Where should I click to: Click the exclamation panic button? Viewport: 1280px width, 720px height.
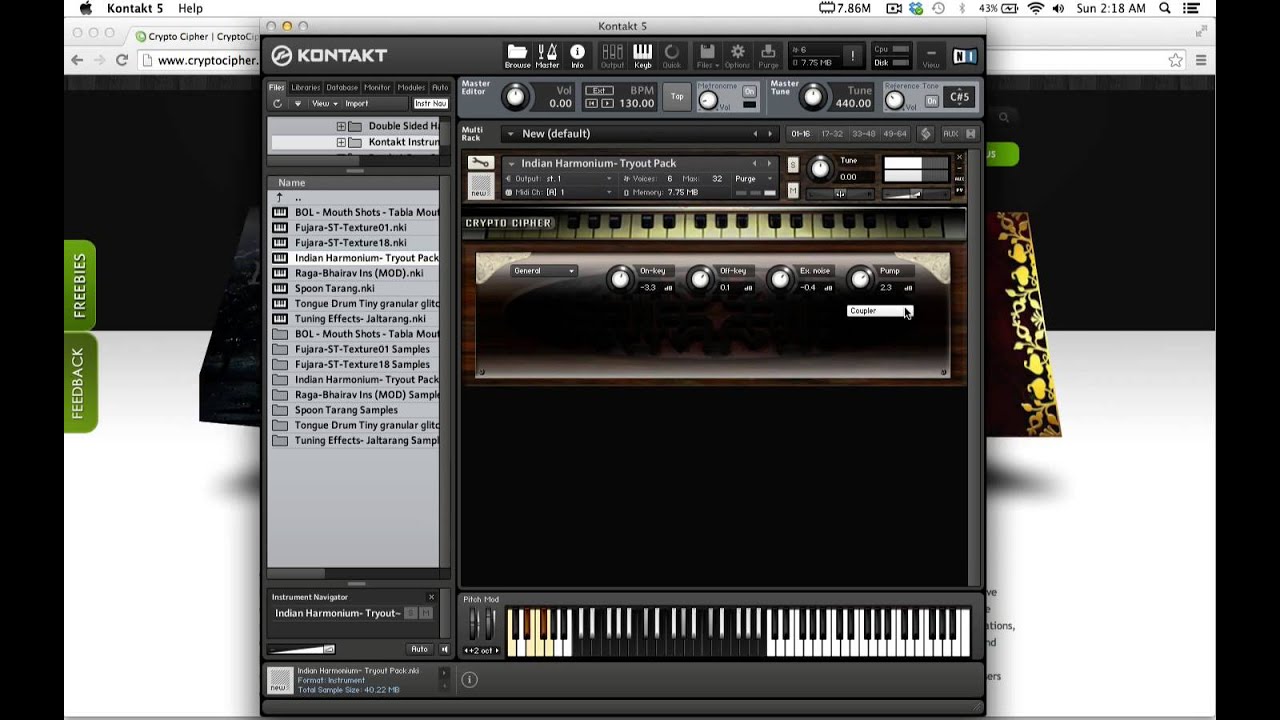click(852, 56)
